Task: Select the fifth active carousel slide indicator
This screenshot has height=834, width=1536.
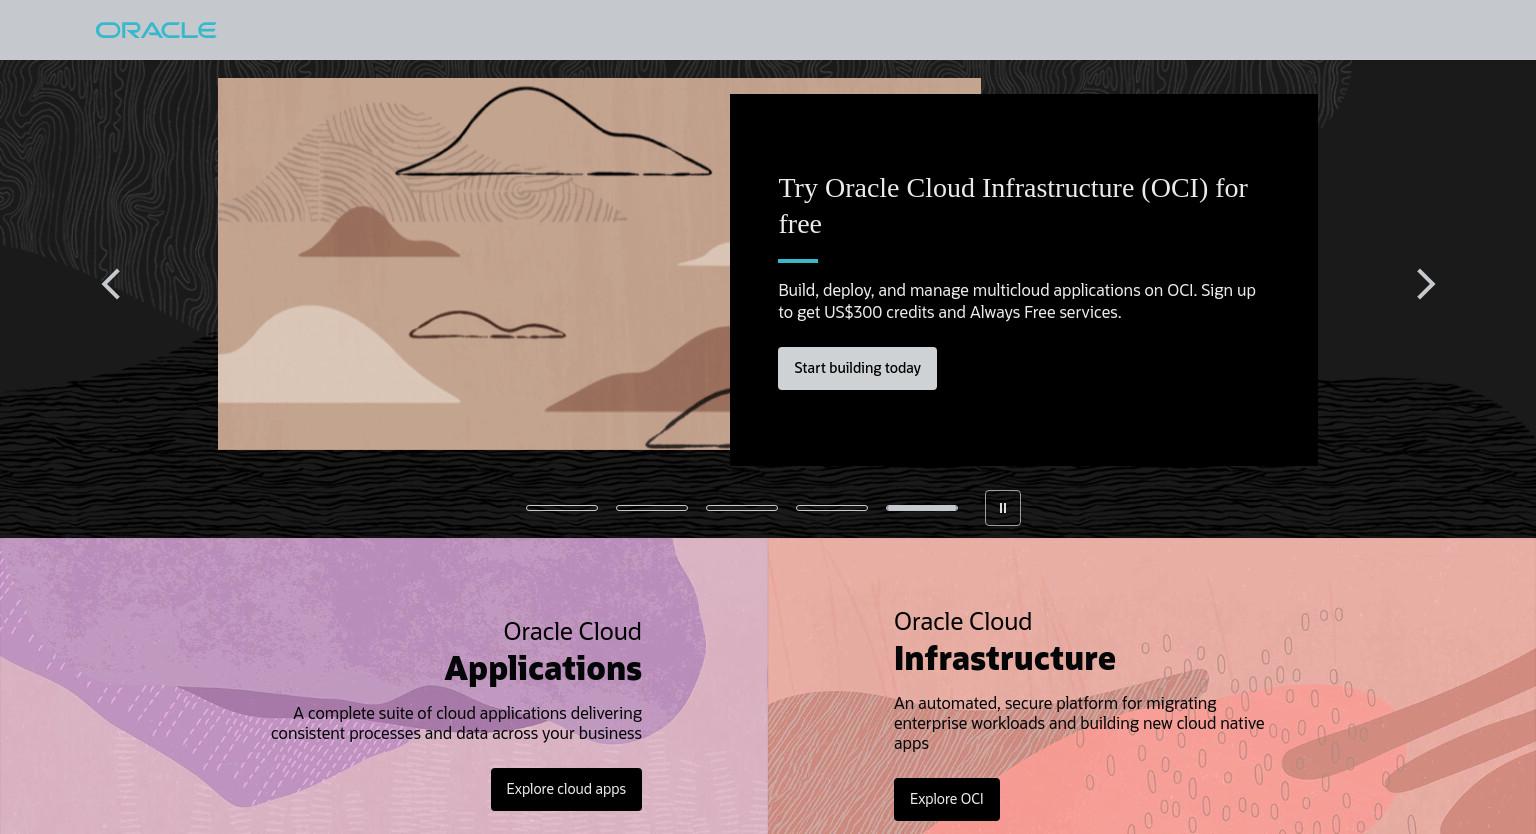Action: [922, 508]
